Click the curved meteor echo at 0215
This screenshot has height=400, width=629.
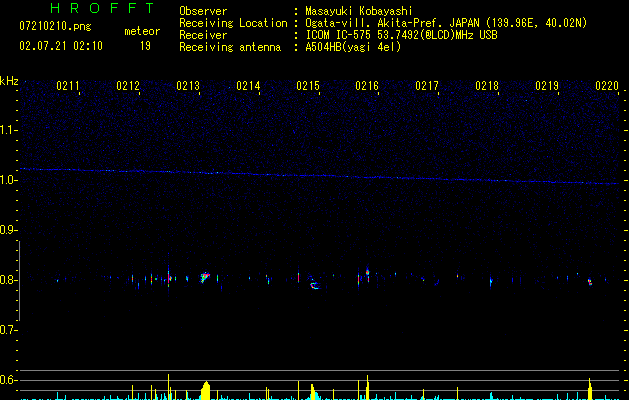click(314, 285)
